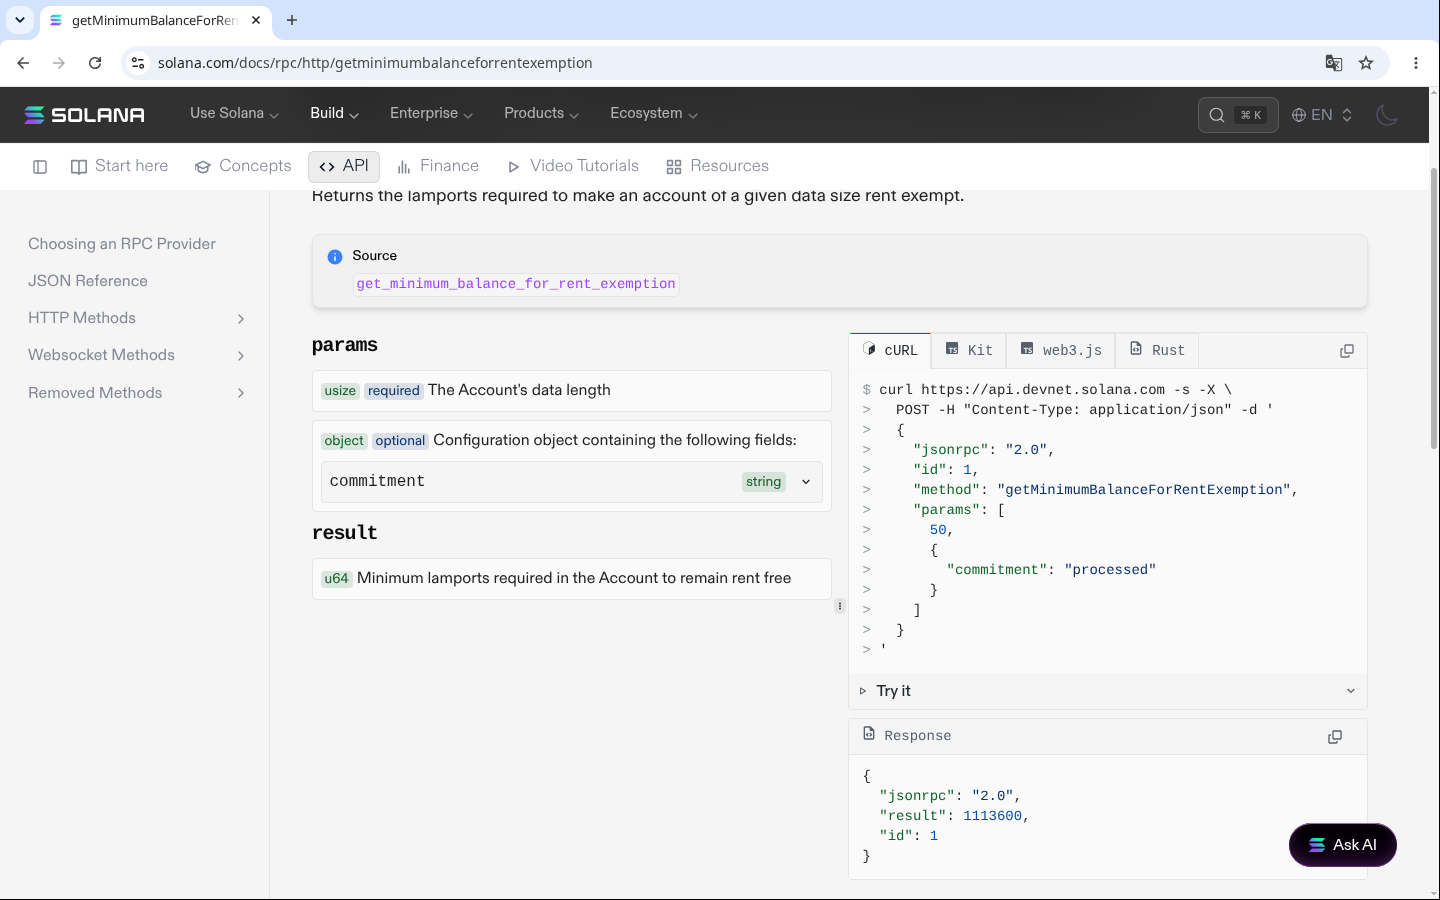Open a new browser tab

tap(292, 20)
